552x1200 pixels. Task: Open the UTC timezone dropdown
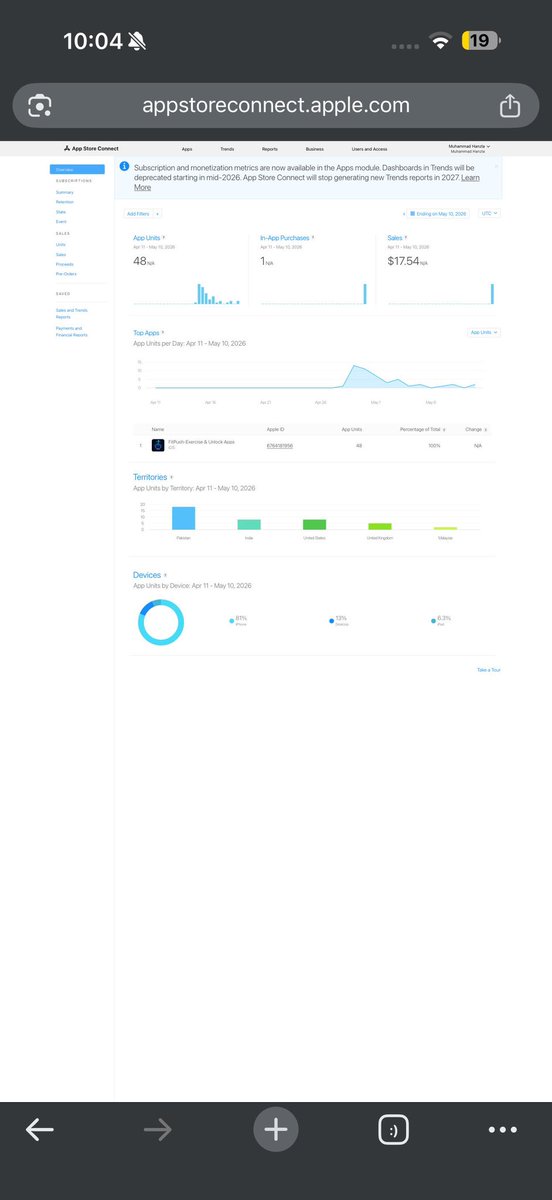point(489,213)
